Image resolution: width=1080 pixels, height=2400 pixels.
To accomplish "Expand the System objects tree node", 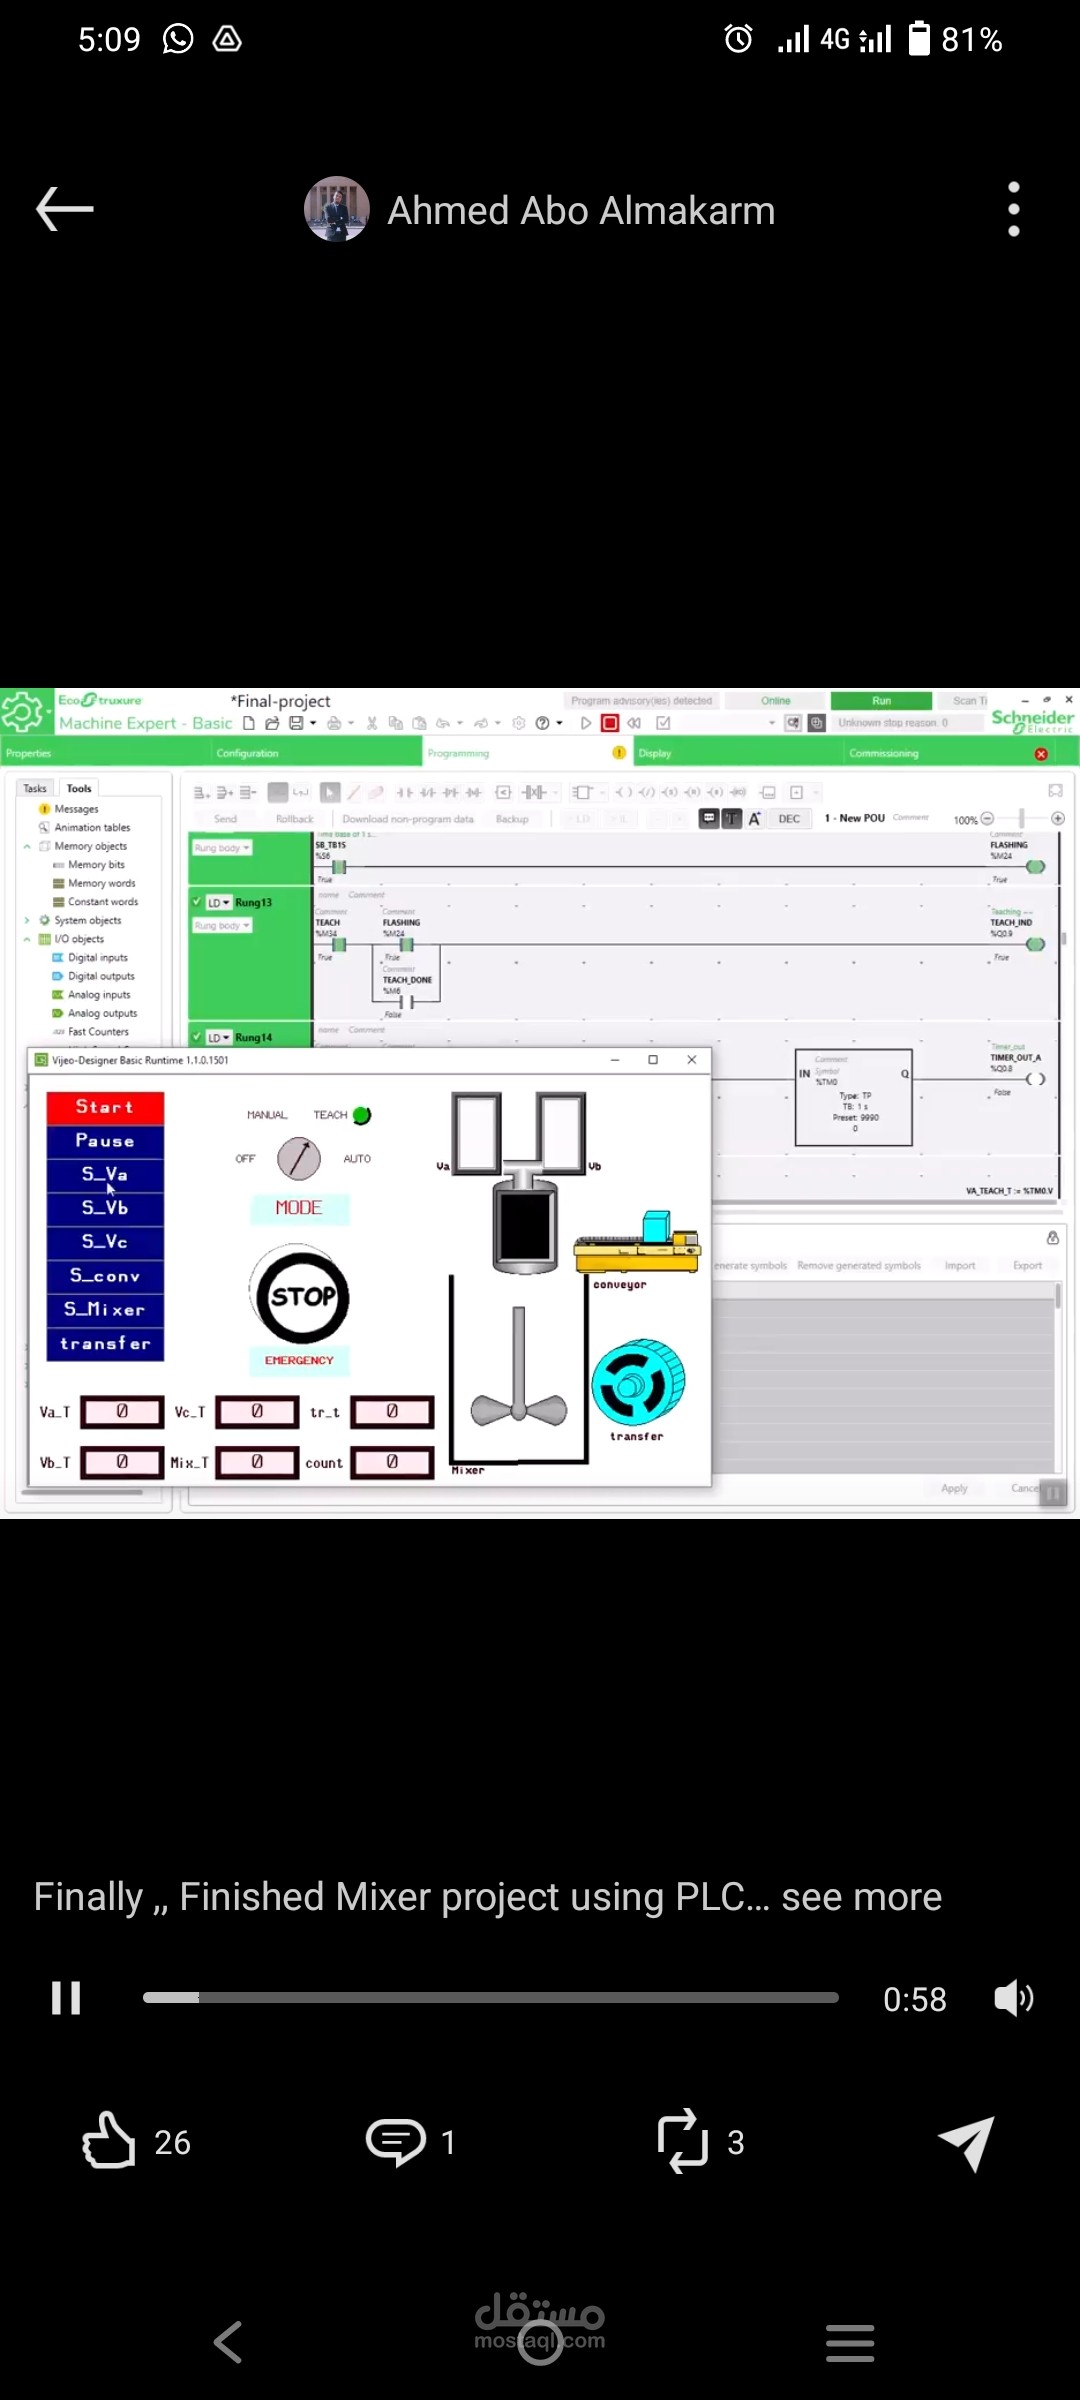I will [x=27, y=920].
